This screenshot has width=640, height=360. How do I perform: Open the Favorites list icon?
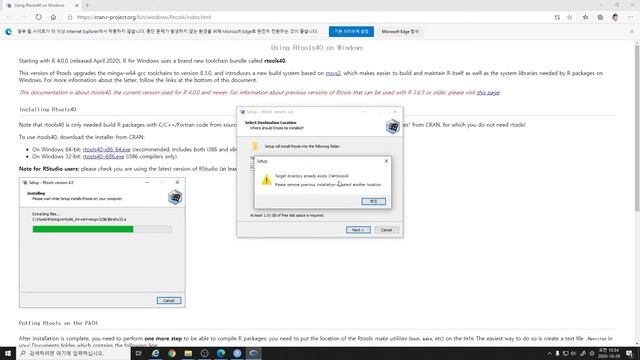[585, 17]
